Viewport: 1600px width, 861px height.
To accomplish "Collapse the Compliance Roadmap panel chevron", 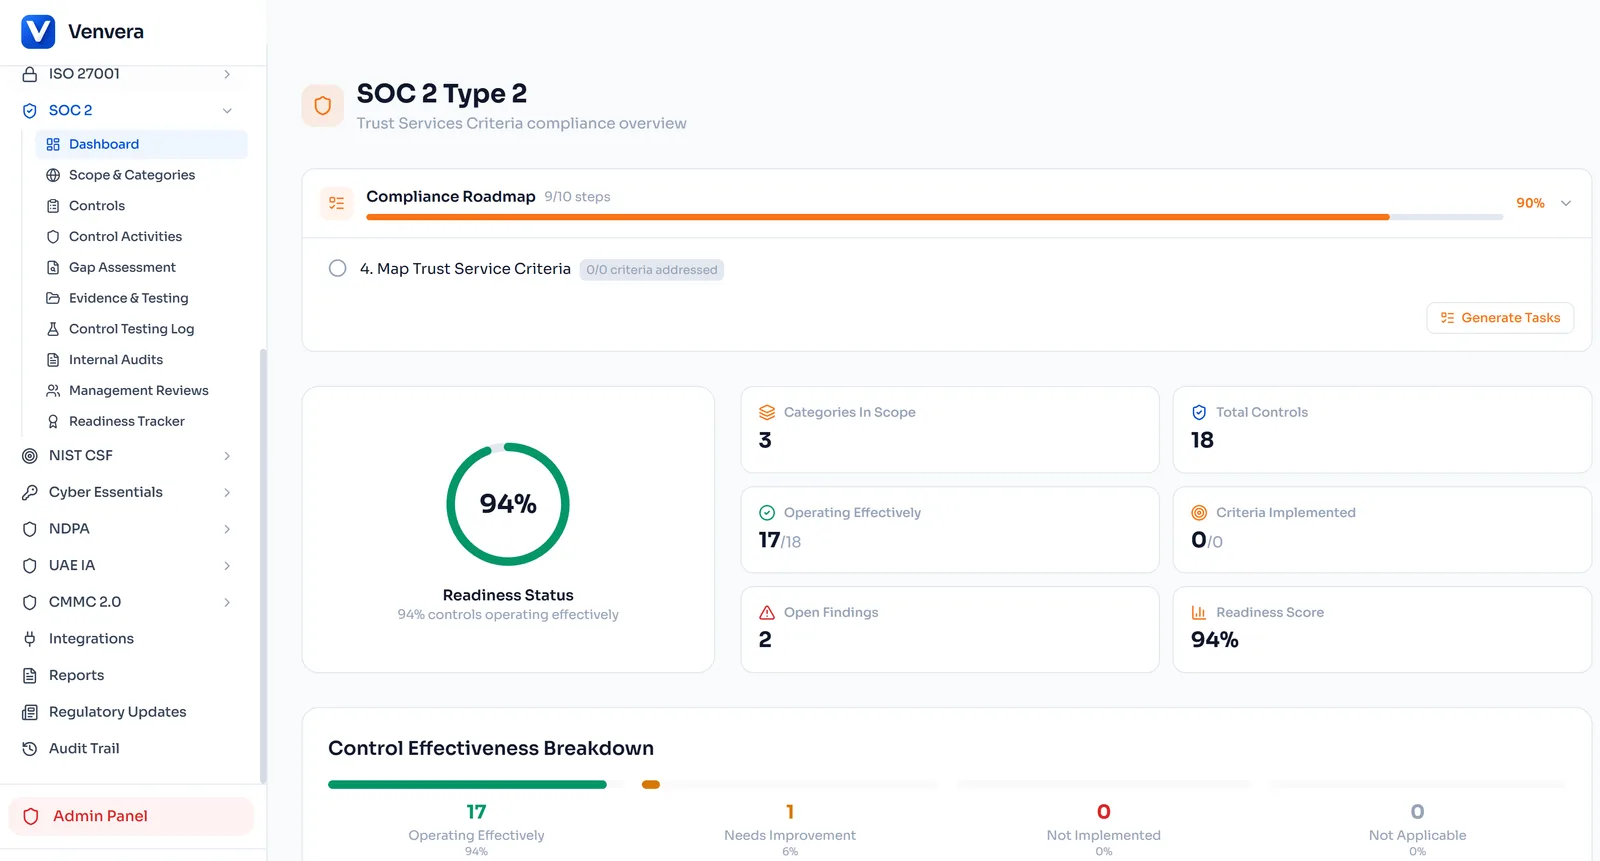I will 1566,203.
